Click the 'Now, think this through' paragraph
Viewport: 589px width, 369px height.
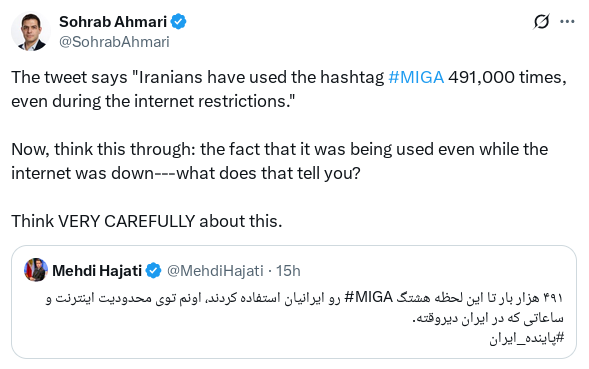pyautogui.click(x=279, y=161)
